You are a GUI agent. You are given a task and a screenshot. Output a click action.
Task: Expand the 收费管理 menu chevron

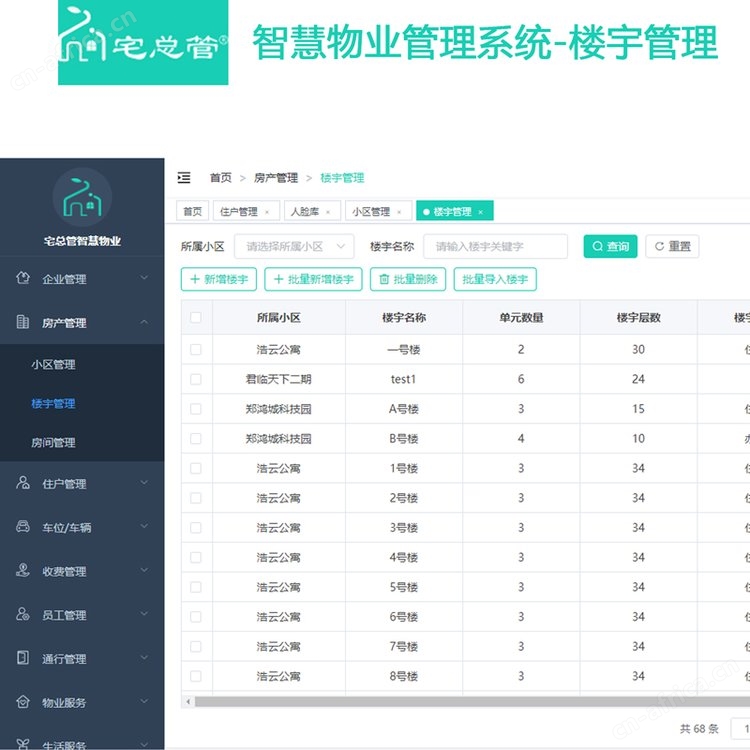(x=144, y=570)
